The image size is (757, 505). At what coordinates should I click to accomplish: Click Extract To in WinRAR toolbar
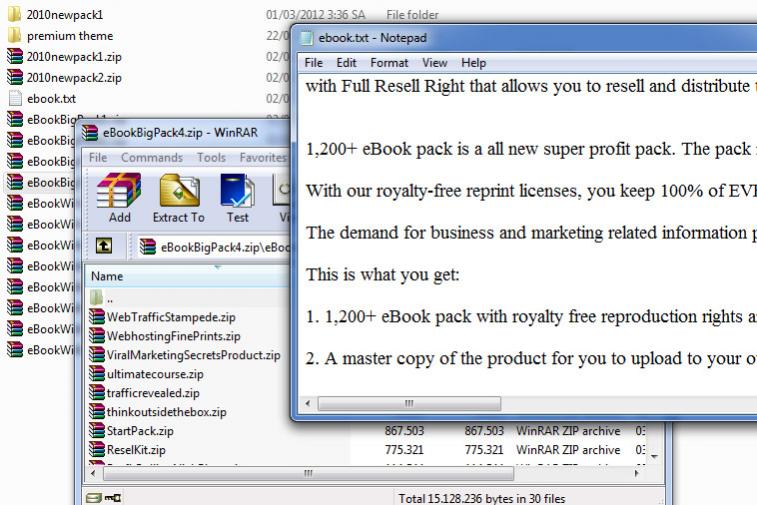point(179,198)
